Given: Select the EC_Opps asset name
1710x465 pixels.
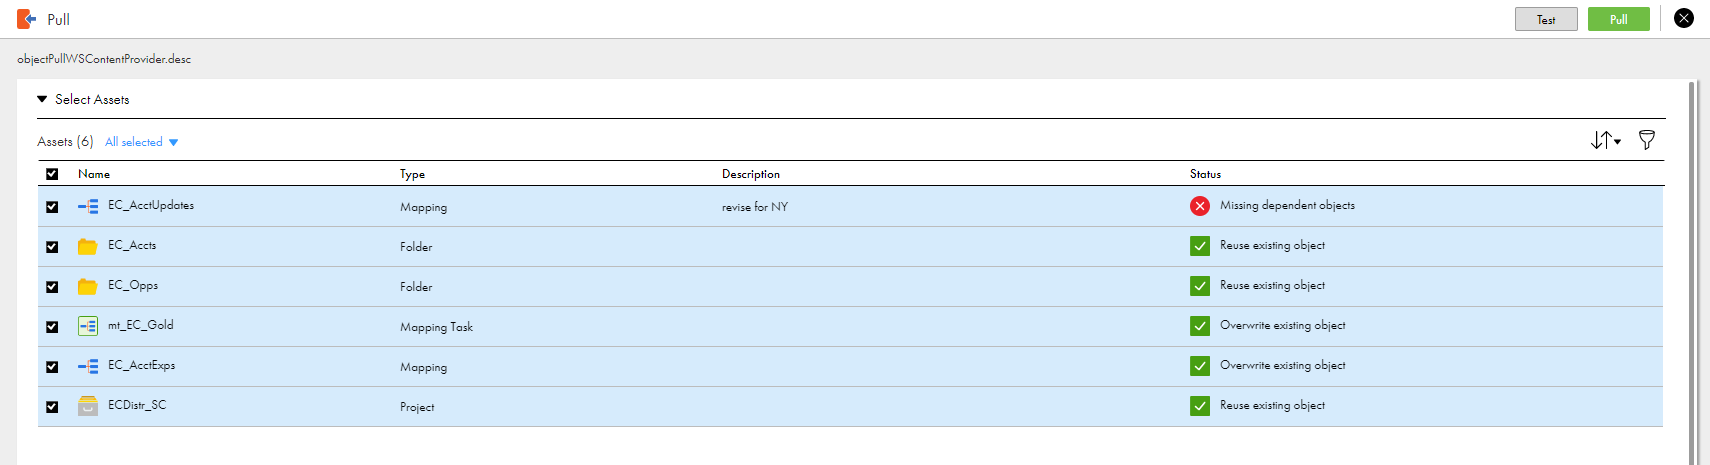Looking at the screenshot, I should pyautogui.click(x=133, y=285).
